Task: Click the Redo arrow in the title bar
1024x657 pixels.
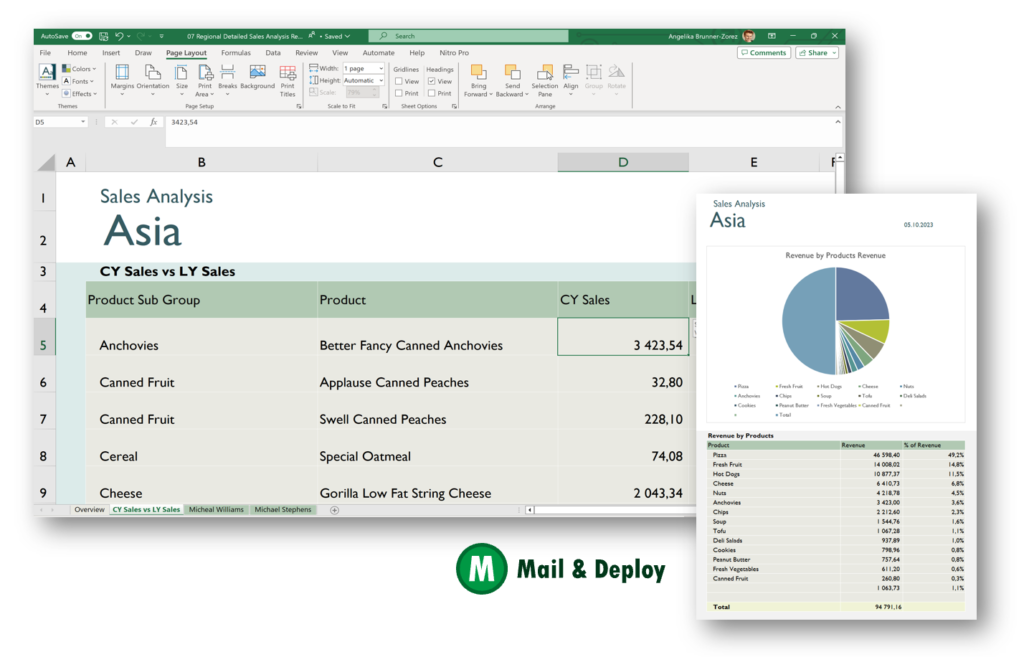Action: click(x=140, y=36)
